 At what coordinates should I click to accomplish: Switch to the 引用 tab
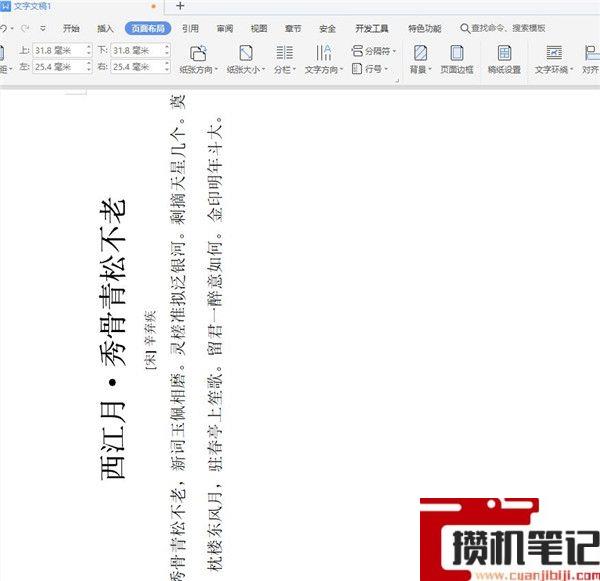190,28
